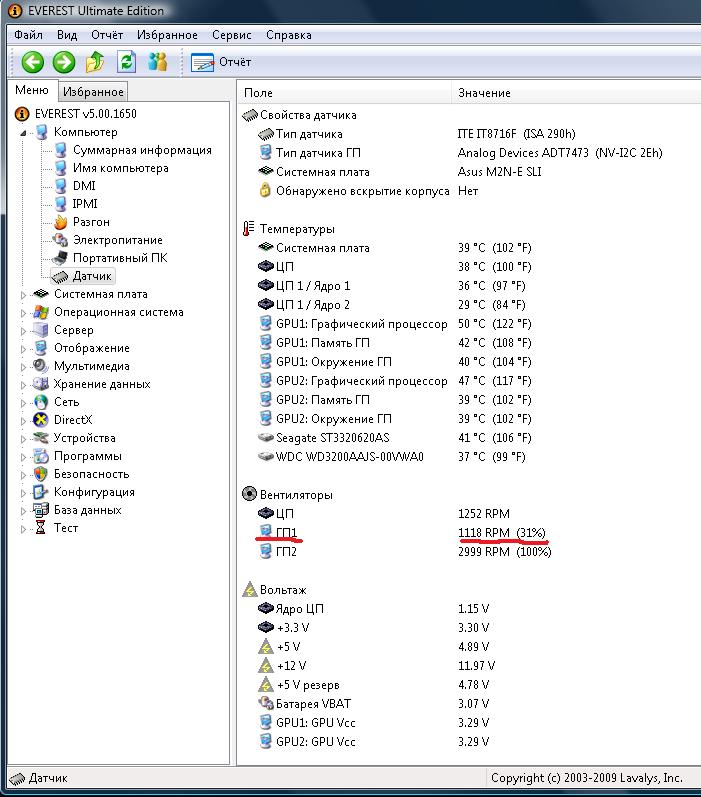Collapse the Компьютер tree node

click(x=23, y=133)
